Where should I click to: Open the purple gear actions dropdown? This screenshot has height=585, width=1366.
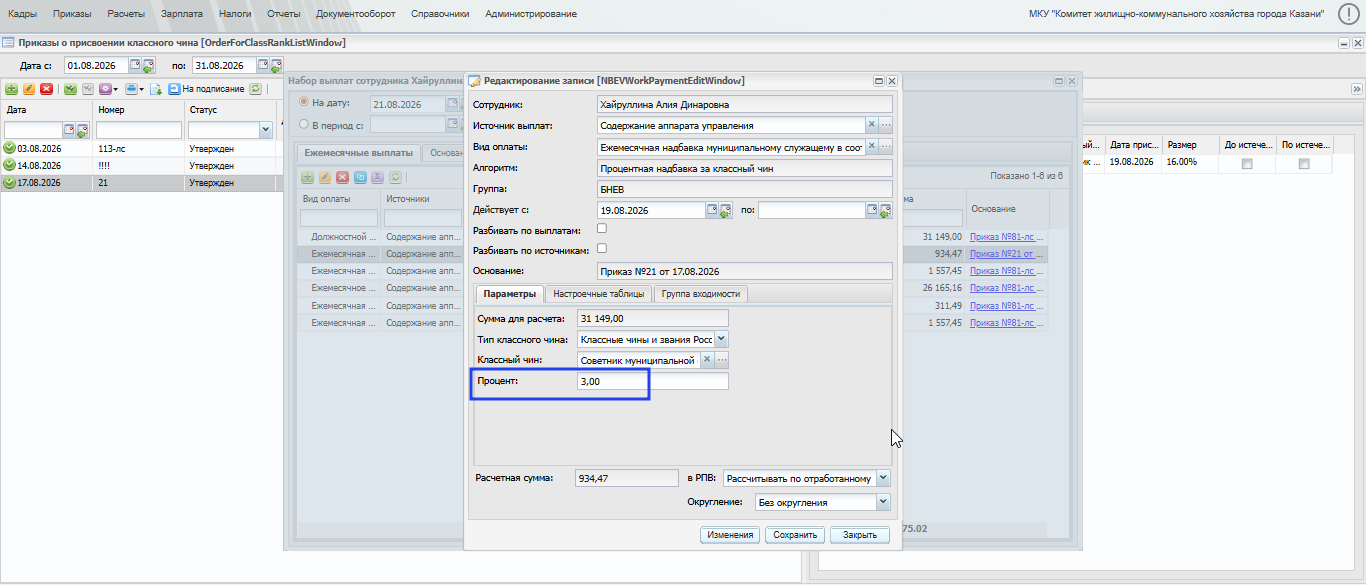tap(107, 89)
